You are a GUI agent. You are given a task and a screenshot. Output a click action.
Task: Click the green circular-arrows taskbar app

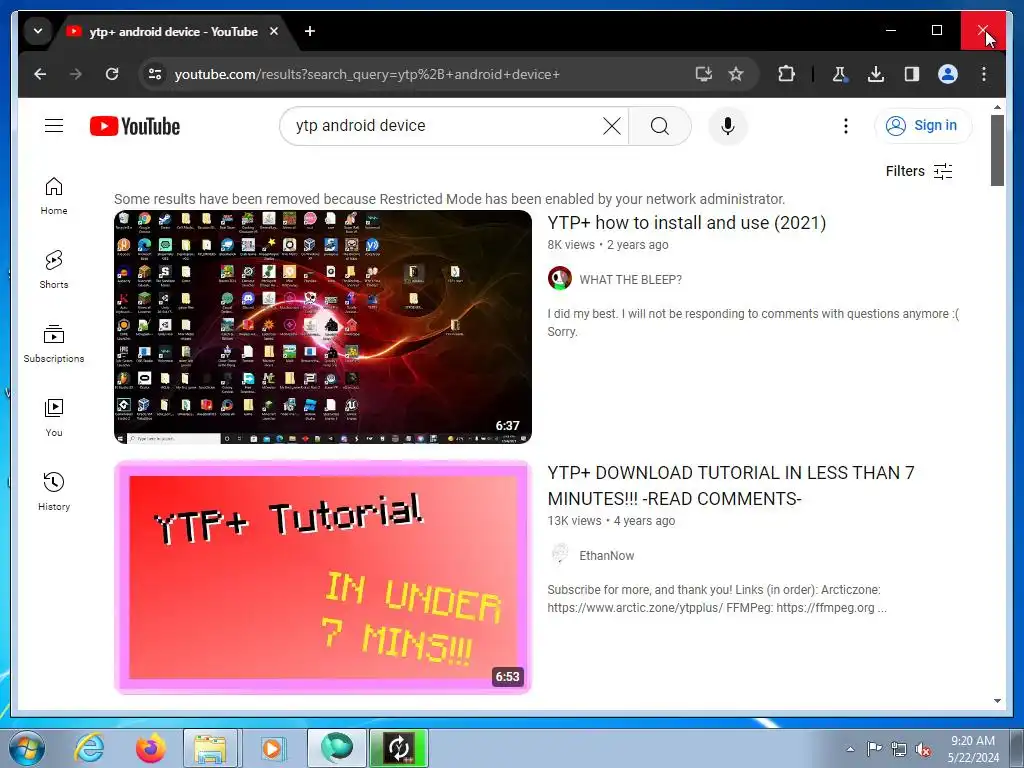(399, 748)
